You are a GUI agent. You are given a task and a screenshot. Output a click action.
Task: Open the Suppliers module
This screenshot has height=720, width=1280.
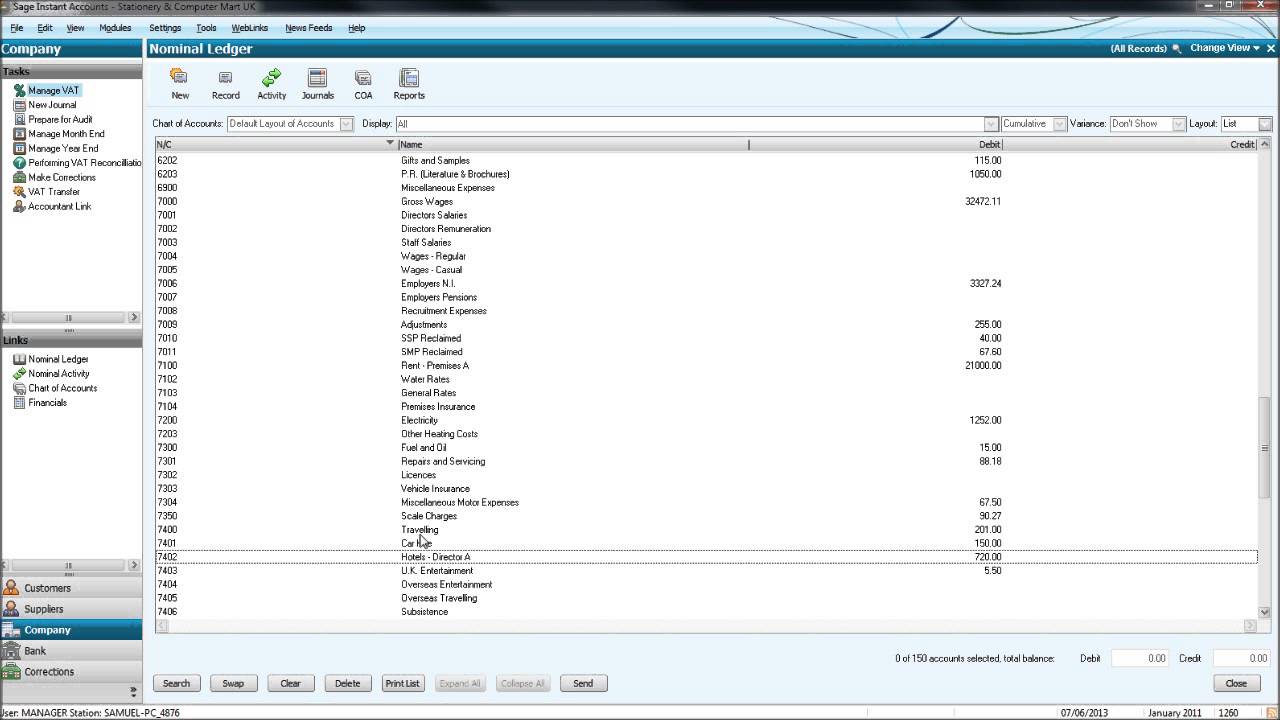pos(71,609)
